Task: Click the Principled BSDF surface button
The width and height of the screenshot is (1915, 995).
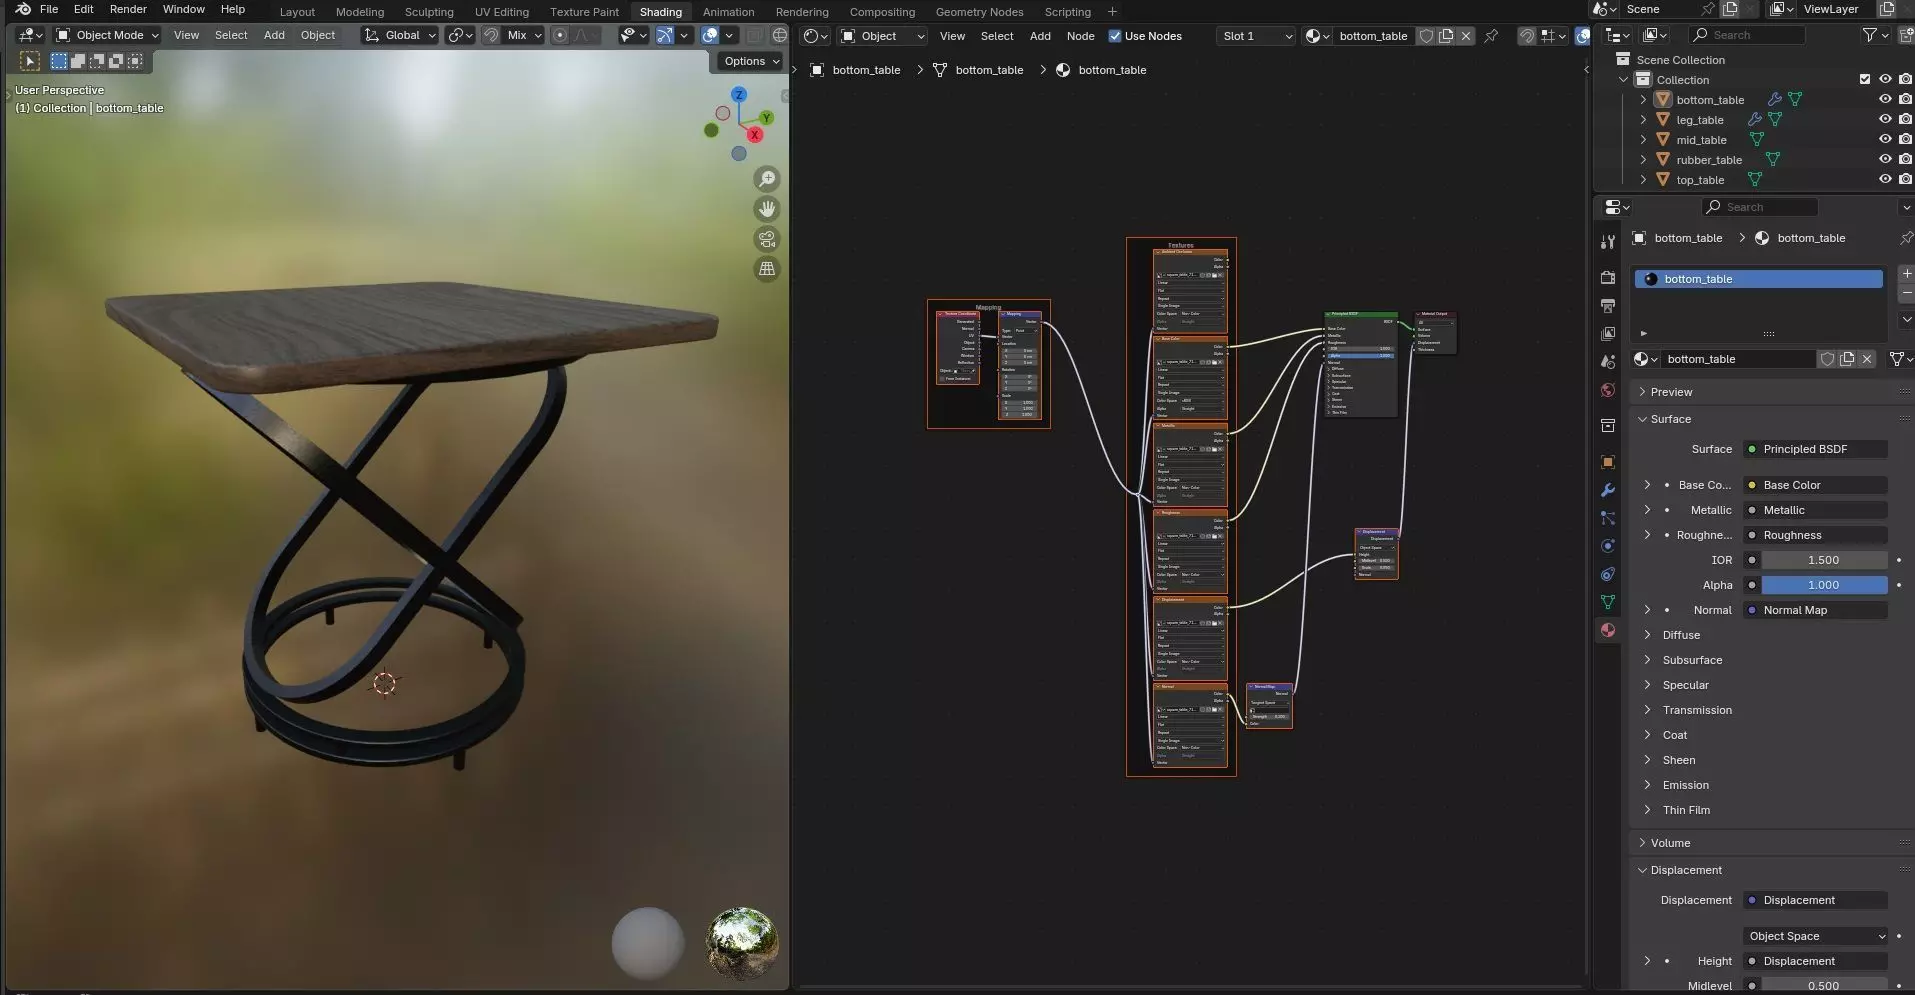Action: pos(1816,449)
